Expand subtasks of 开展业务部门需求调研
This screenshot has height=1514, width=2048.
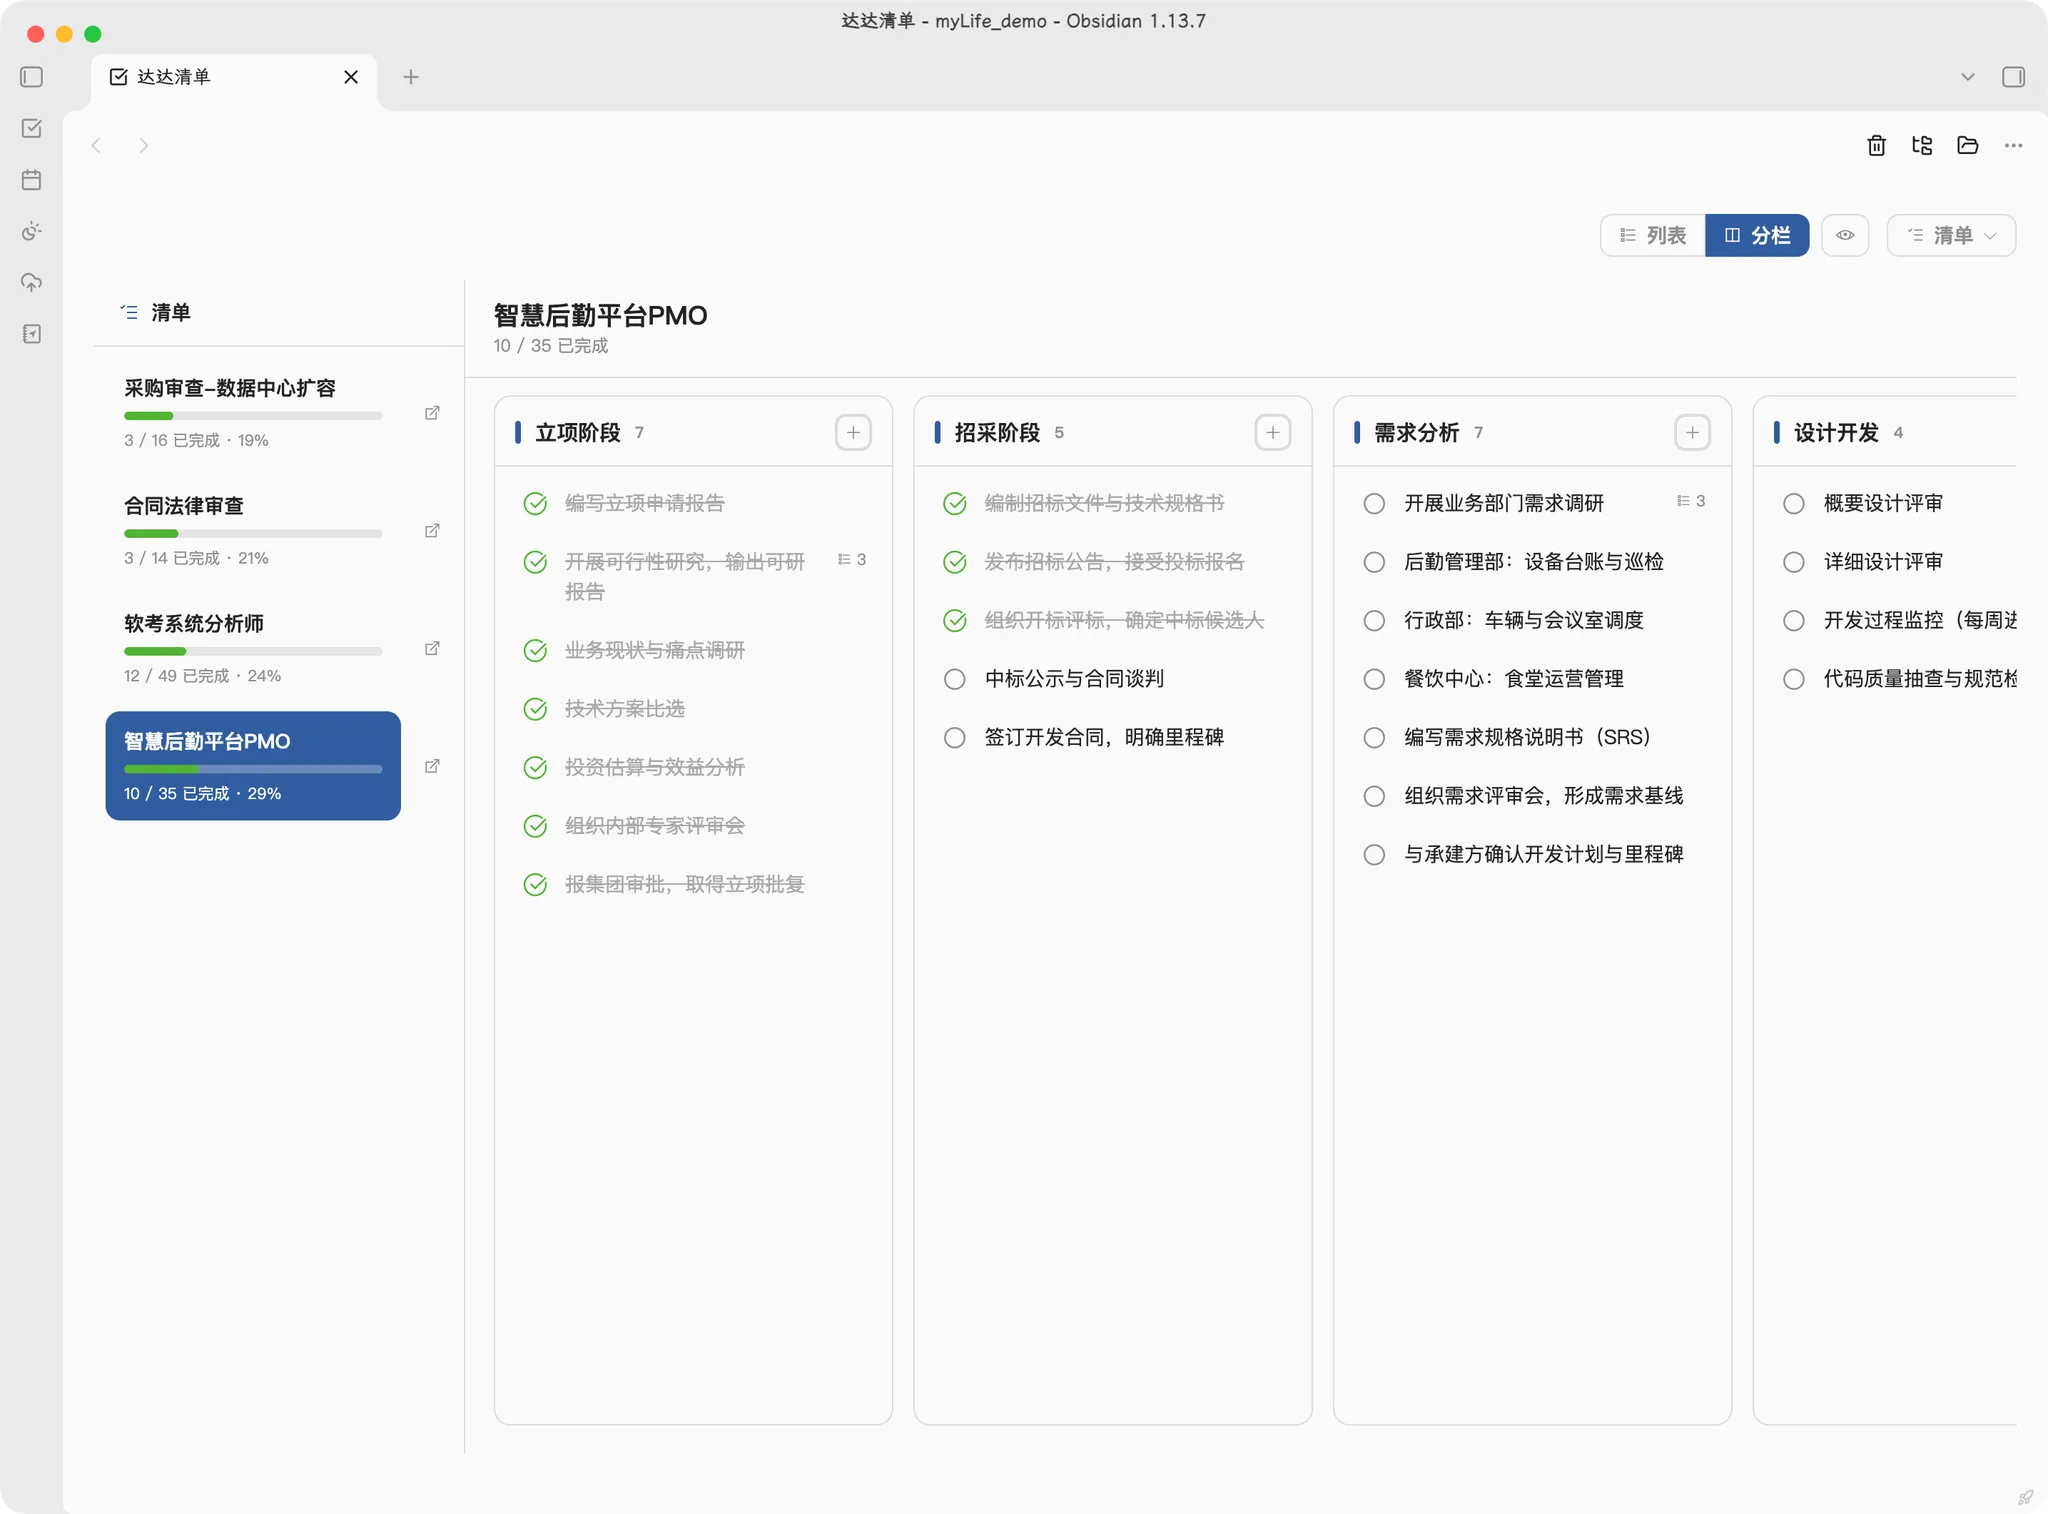(1691, 501)
